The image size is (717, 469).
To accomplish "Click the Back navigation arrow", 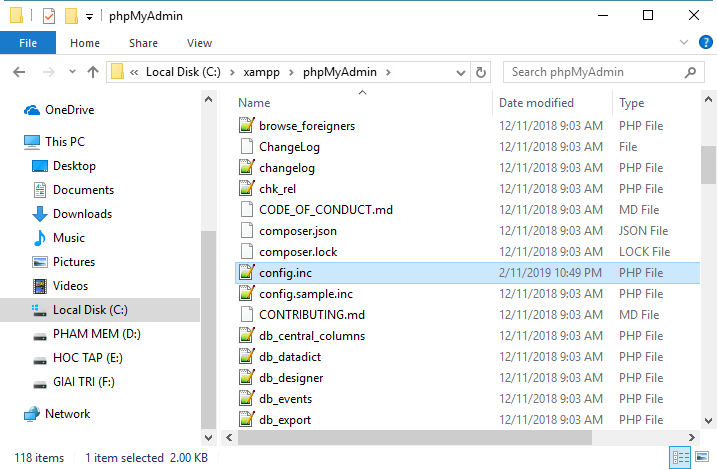I will (x=19, y=72).
